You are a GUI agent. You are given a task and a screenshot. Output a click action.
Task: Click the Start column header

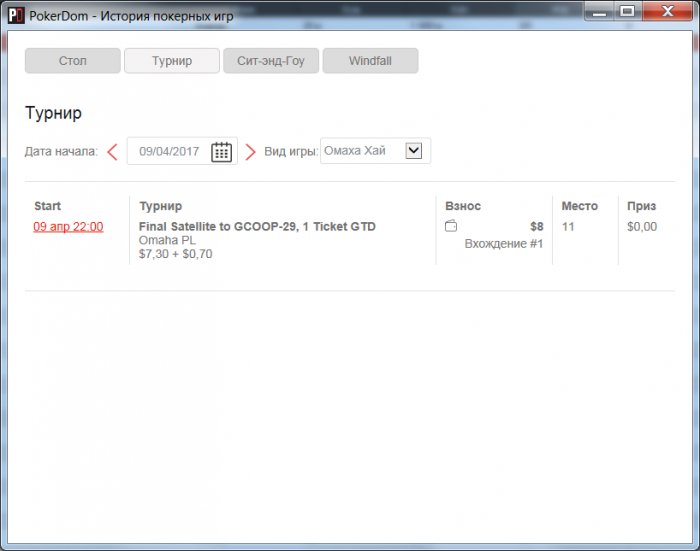pyautogui.click(x=47, y=206)
